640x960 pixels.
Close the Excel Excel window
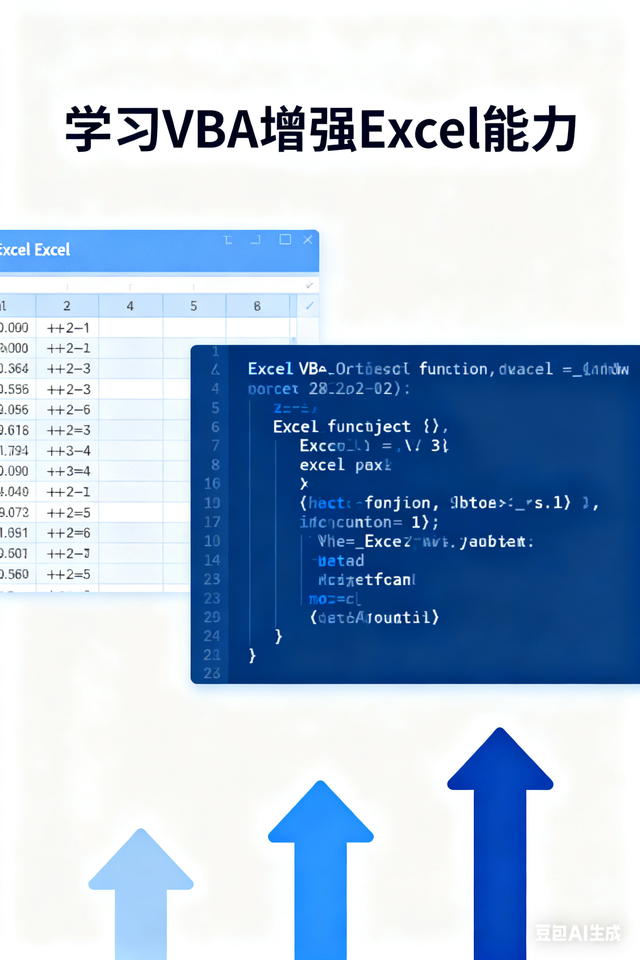(x=307, y=239)
